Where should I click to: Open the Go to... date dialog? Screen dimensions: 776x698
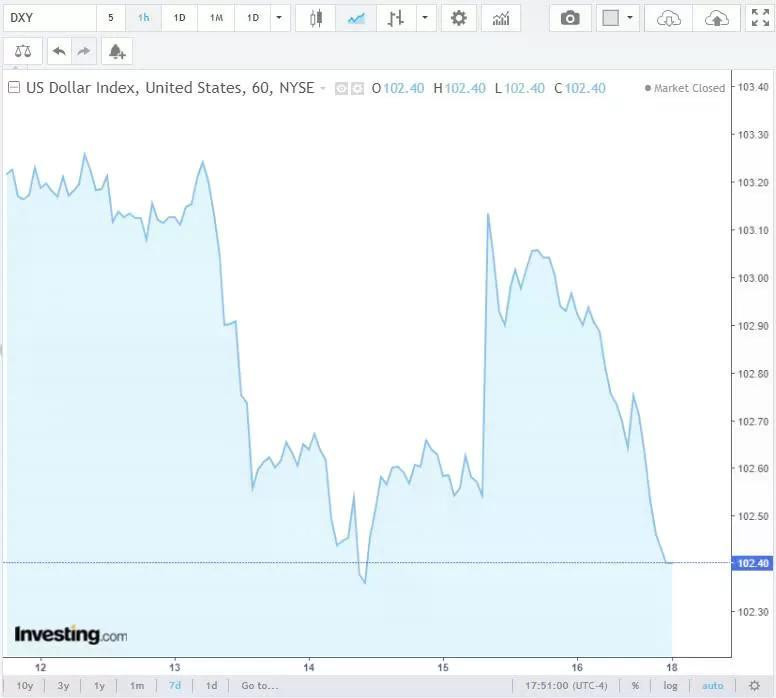pos(260,686)
